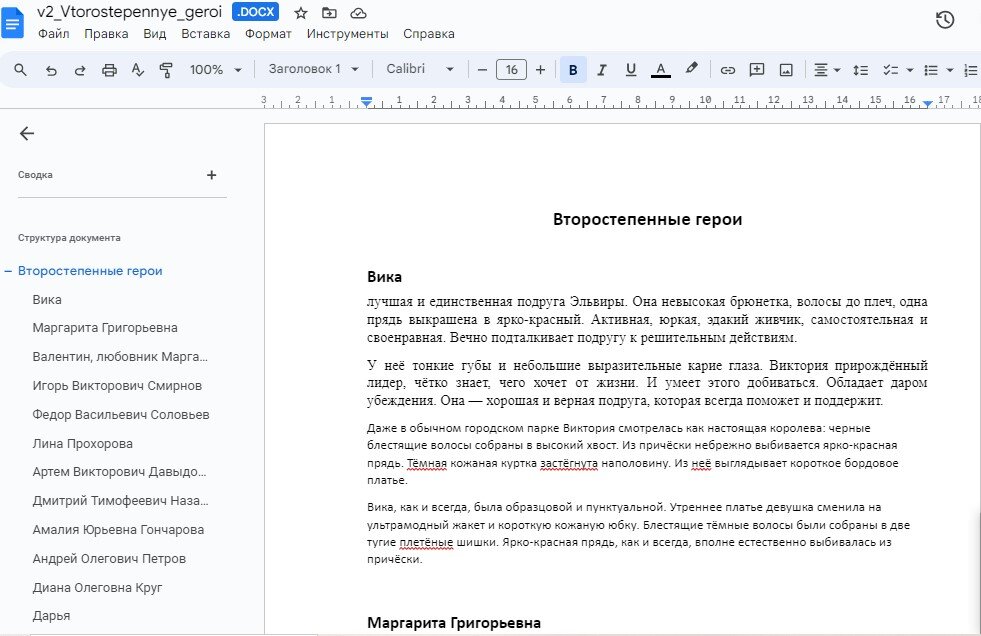Open the Формат menu
The width and height of the screenshot is (981, 636).
[268, 34]
